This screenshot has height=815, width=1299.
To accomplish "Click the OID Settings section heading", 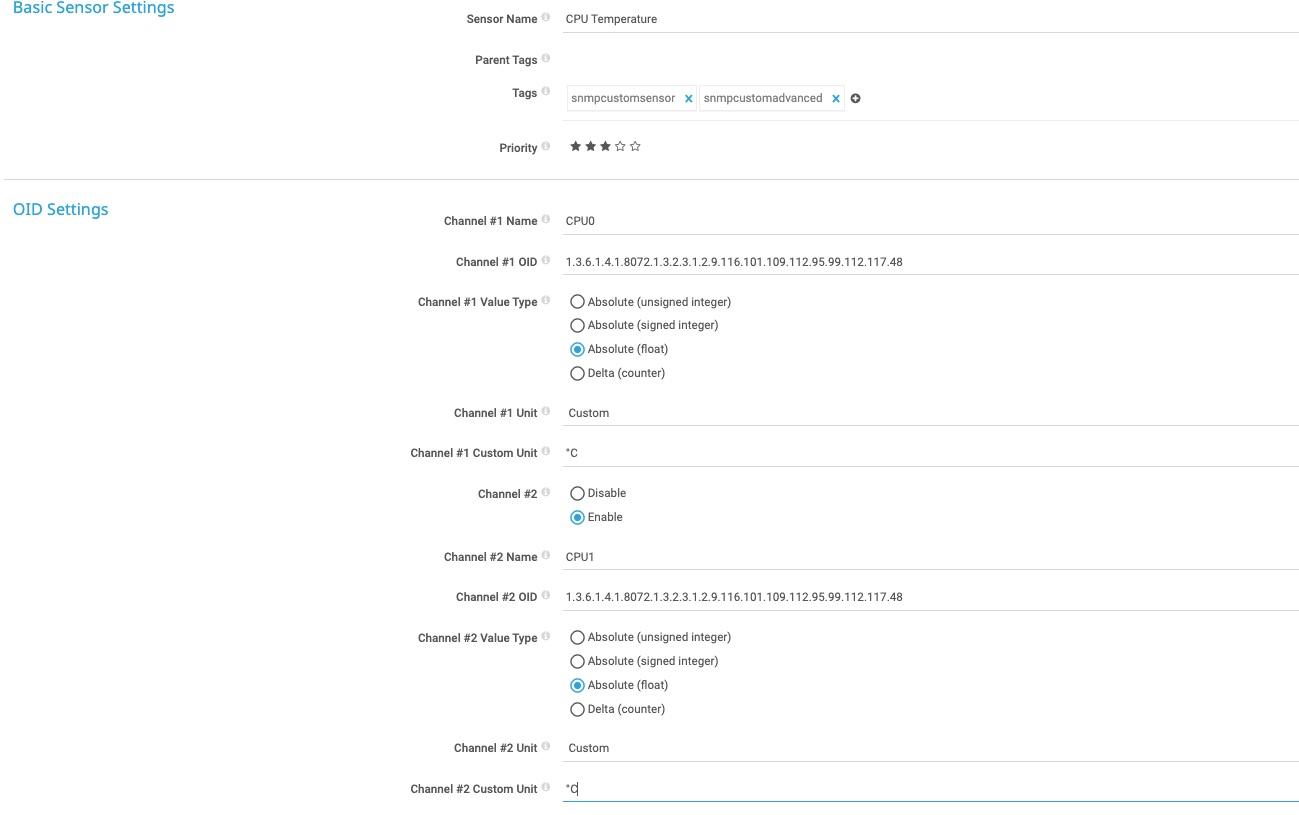I will click(61, 210).
